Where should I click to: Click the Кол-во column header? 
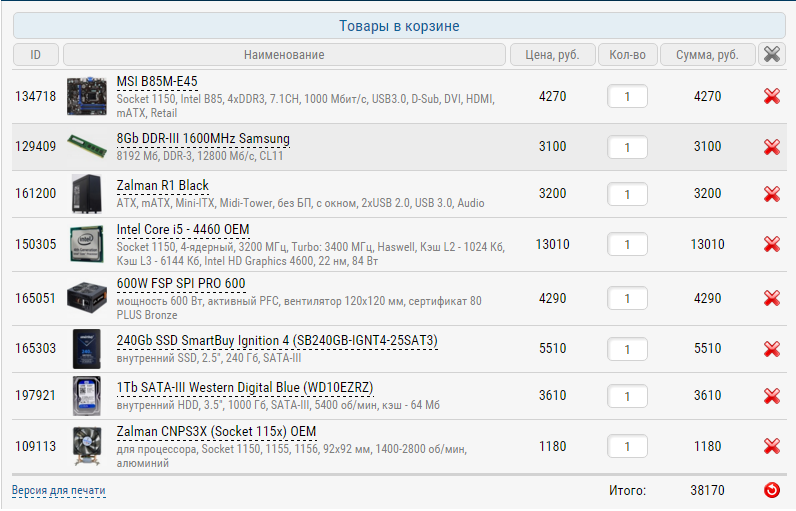pos(627,54)
